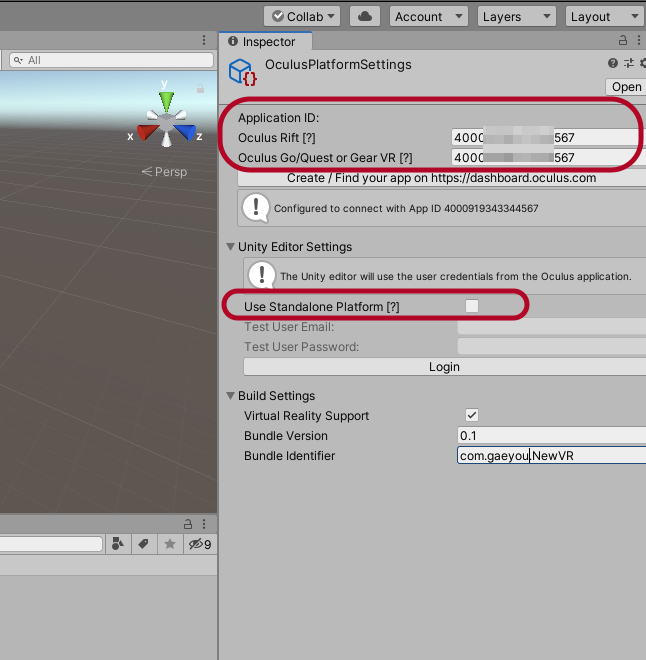
Task: Open Scene view three-dot menu
Action: [204, 40]
